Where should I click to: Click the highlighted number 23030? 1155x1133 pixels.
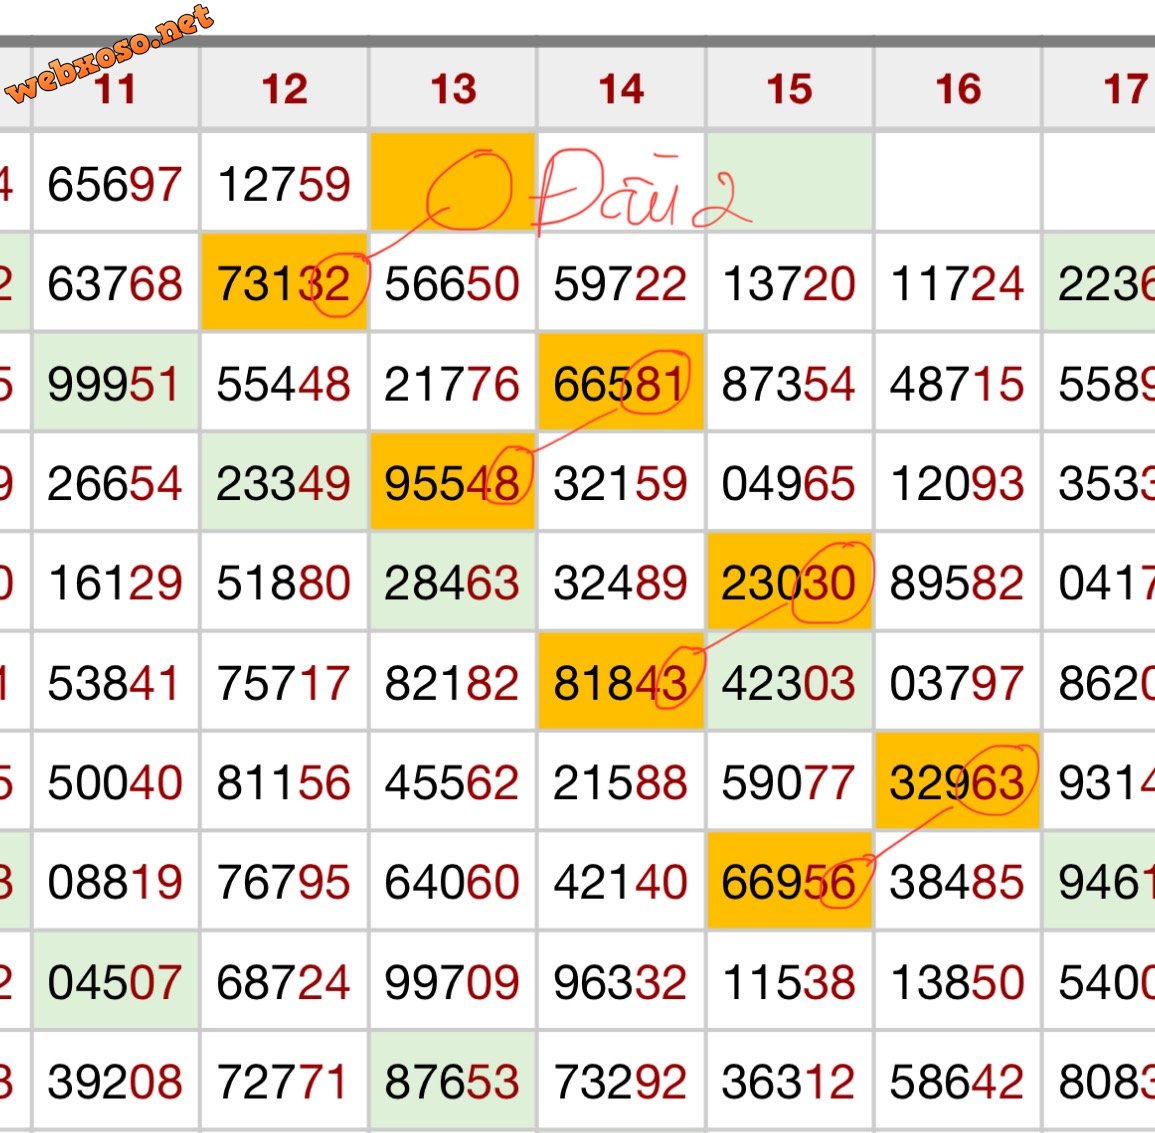(x=789, y=583)
